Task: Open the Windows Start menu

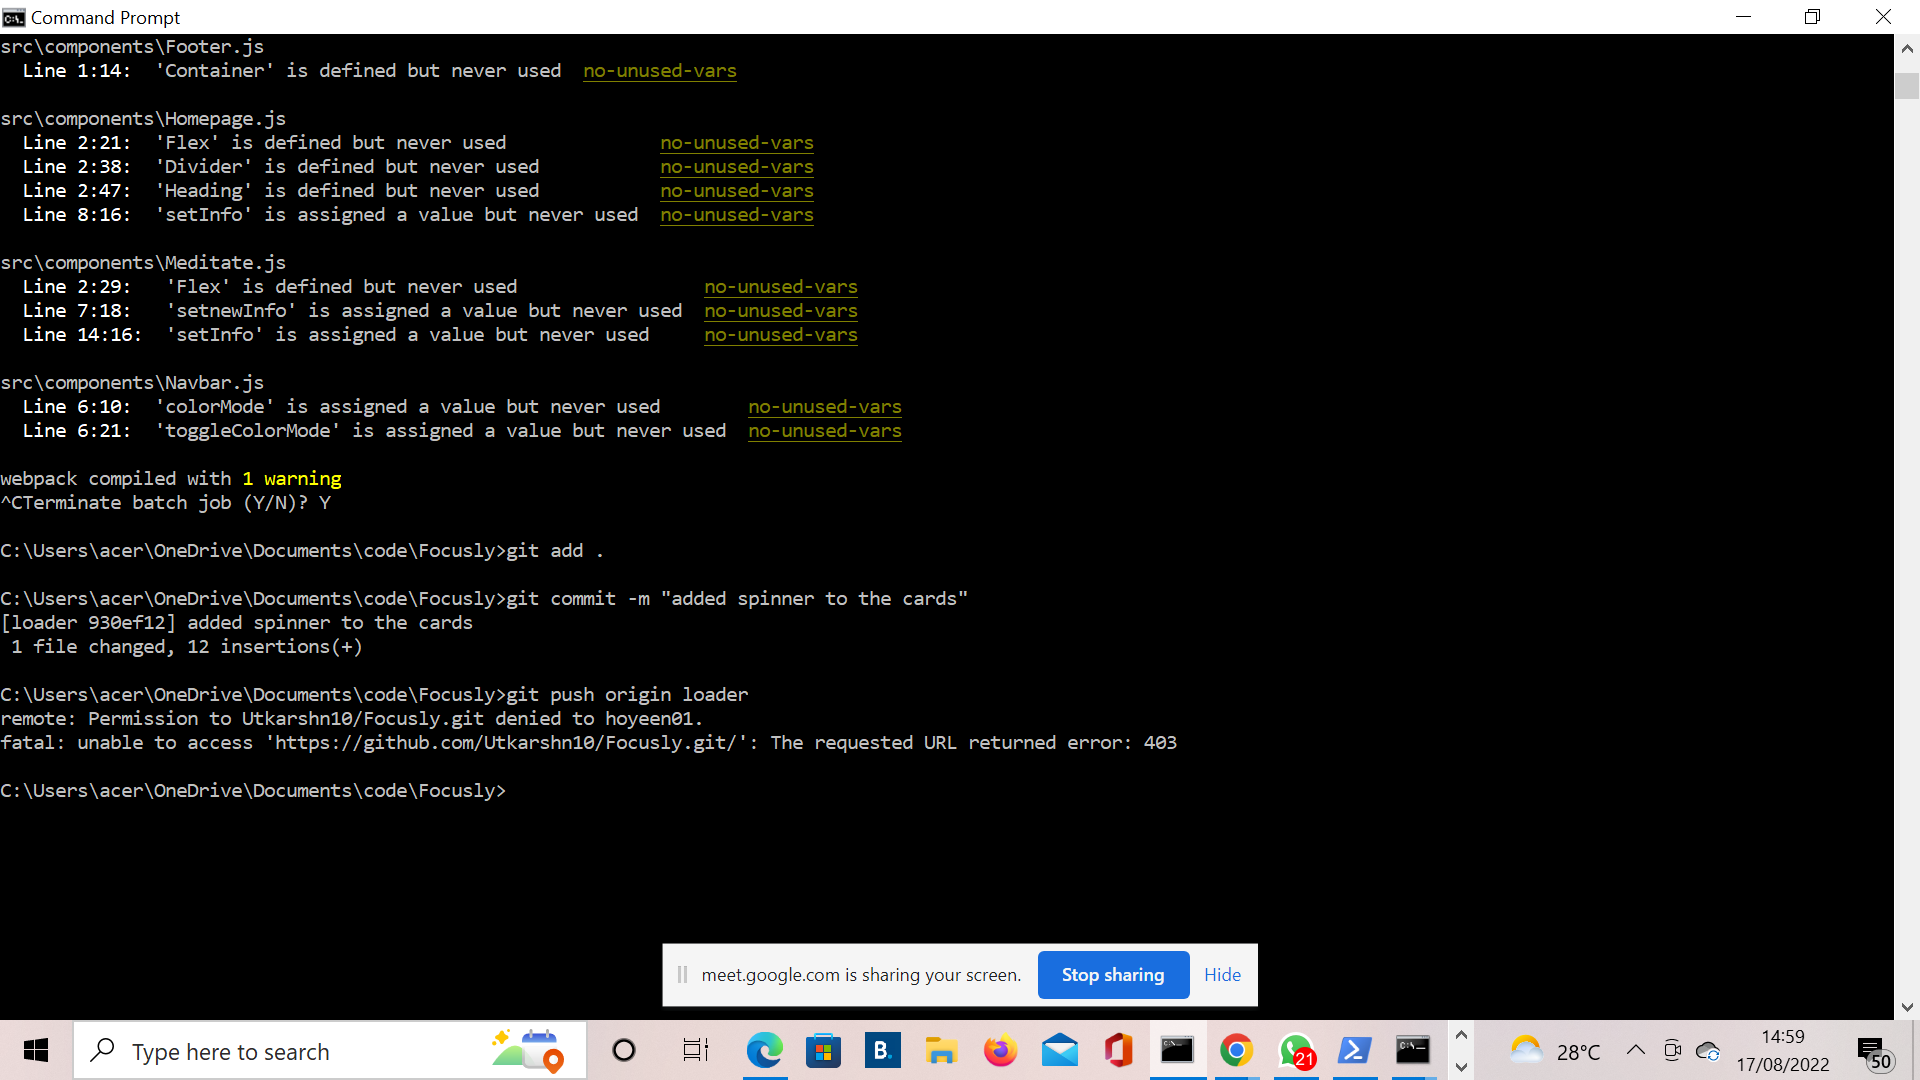Action: click(x=36, y=1051)
